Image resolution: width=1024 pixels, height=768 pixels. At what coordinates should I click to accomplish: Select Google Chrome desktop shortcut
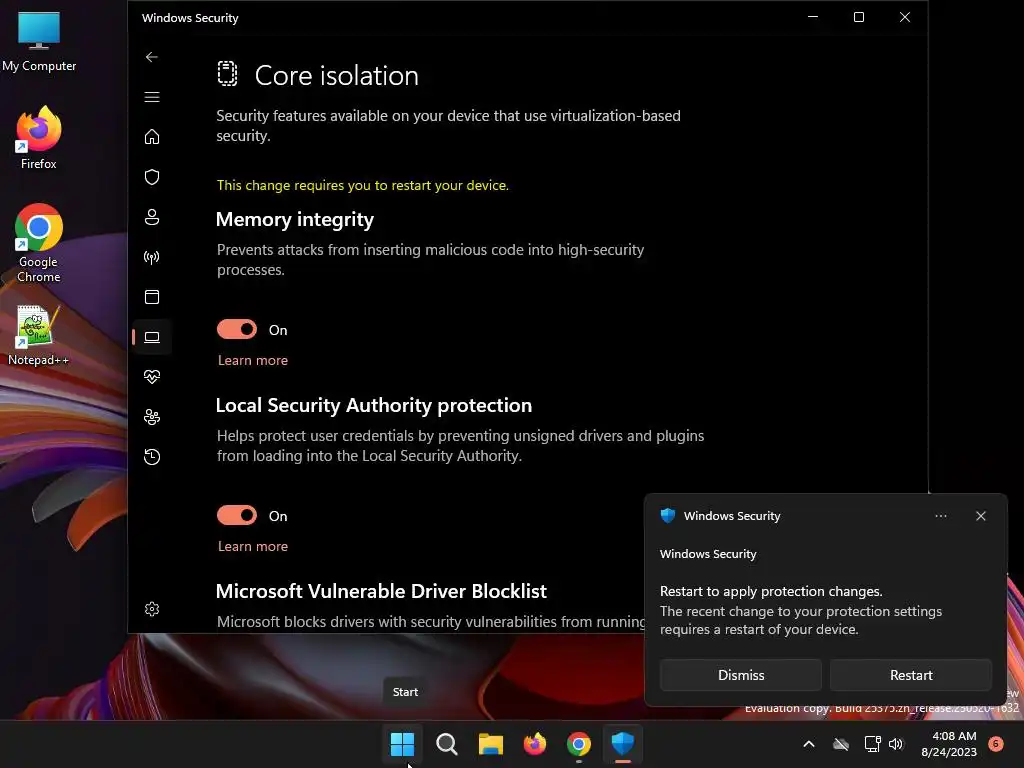(x=39, y=243)
